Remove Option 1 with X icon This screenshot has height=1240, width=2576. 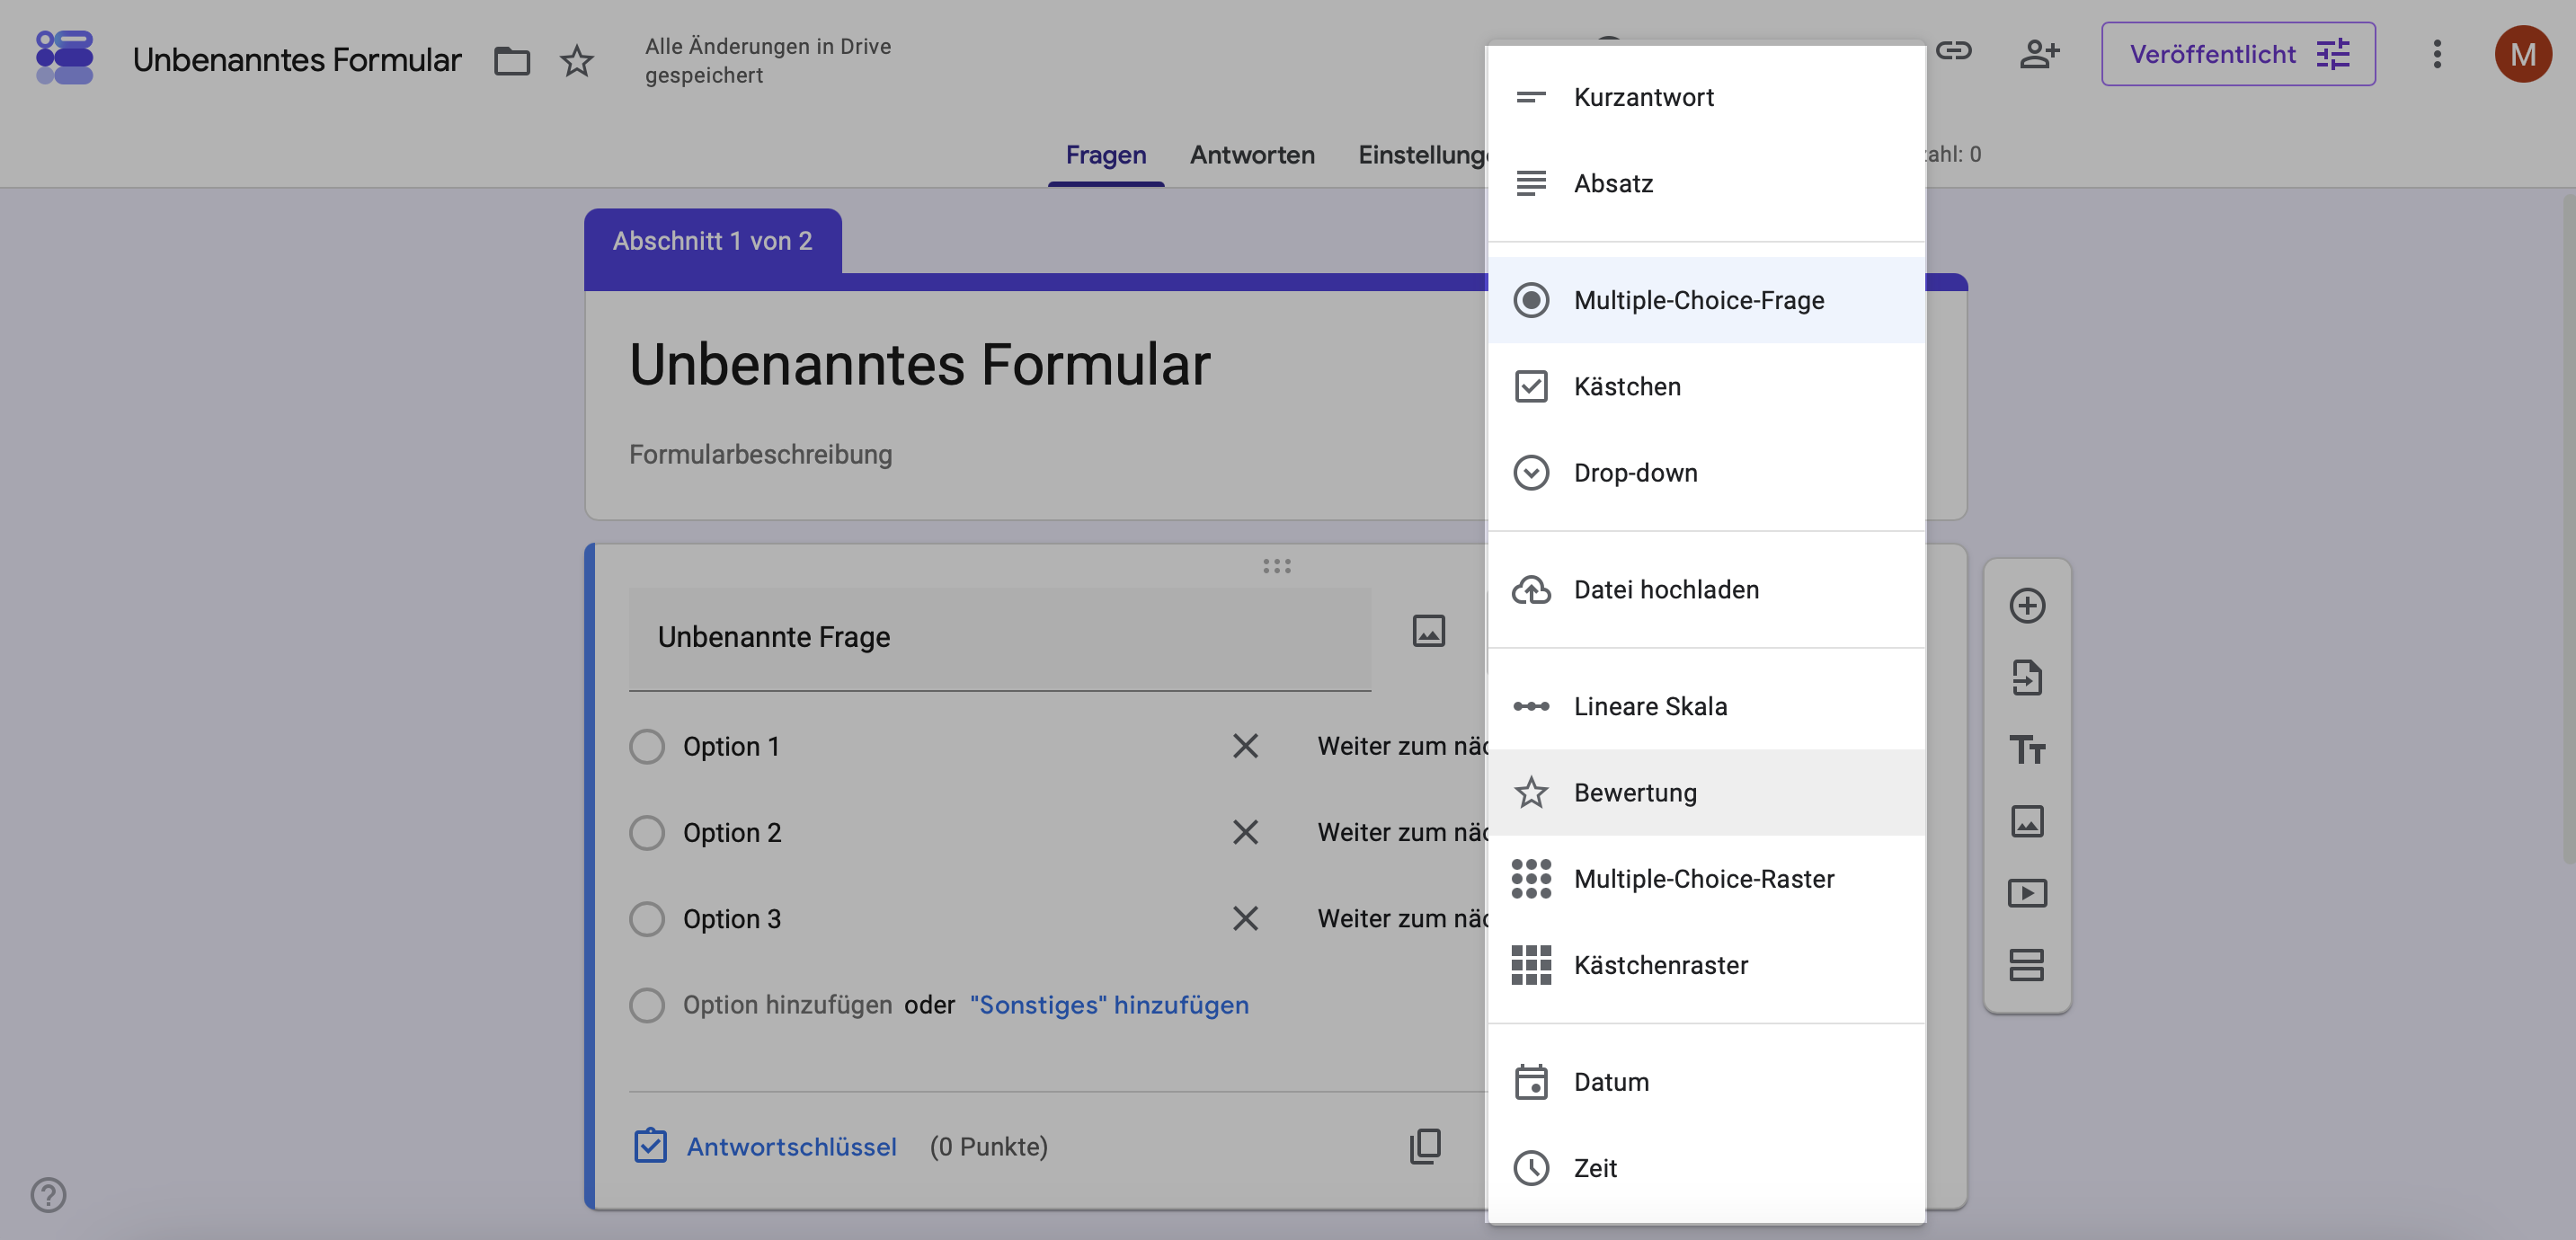[1245, 746]
